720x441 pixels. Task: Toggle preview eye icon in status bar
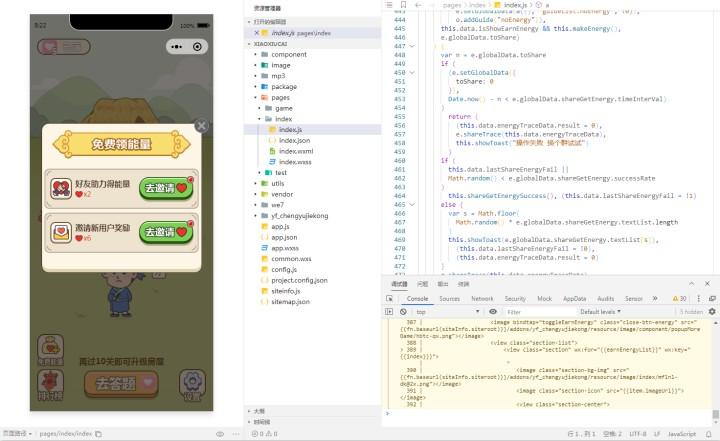coord(220,434)
